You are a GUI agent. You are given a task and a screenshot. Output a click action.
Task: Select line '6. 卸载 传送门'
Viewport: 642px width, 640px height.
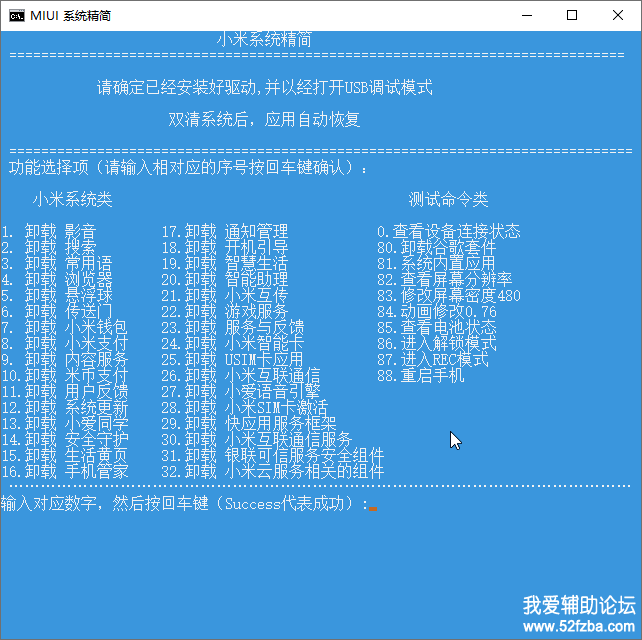click(57, 312)
